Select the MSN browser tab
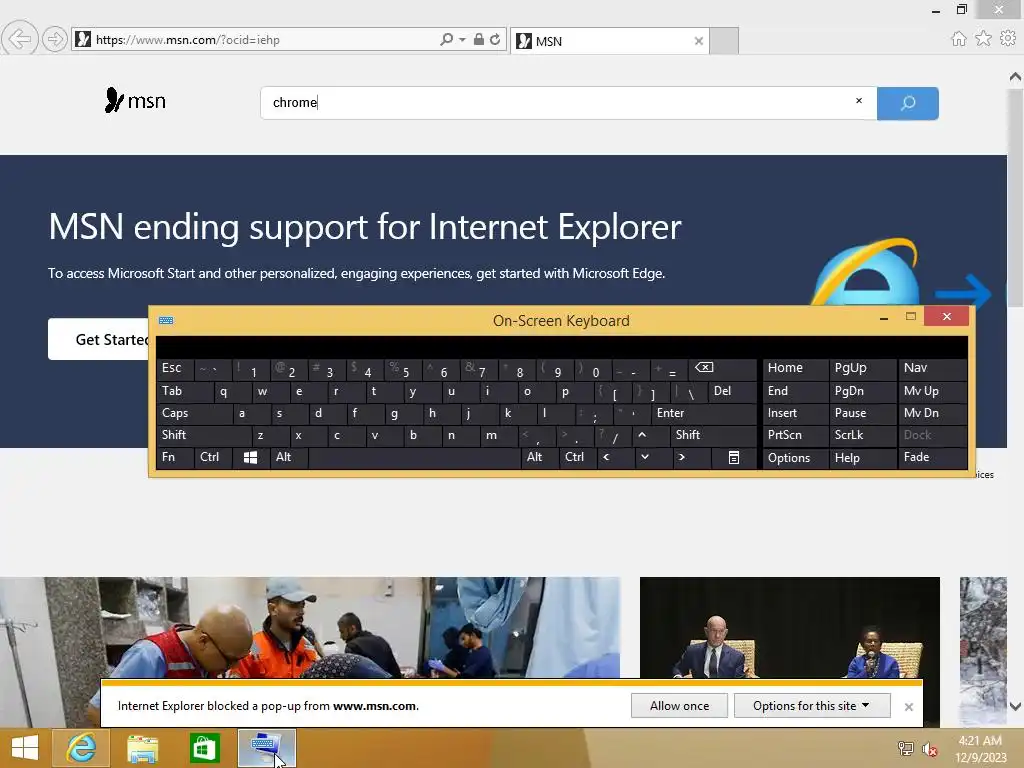The image size is (1024, 768). 609,41
